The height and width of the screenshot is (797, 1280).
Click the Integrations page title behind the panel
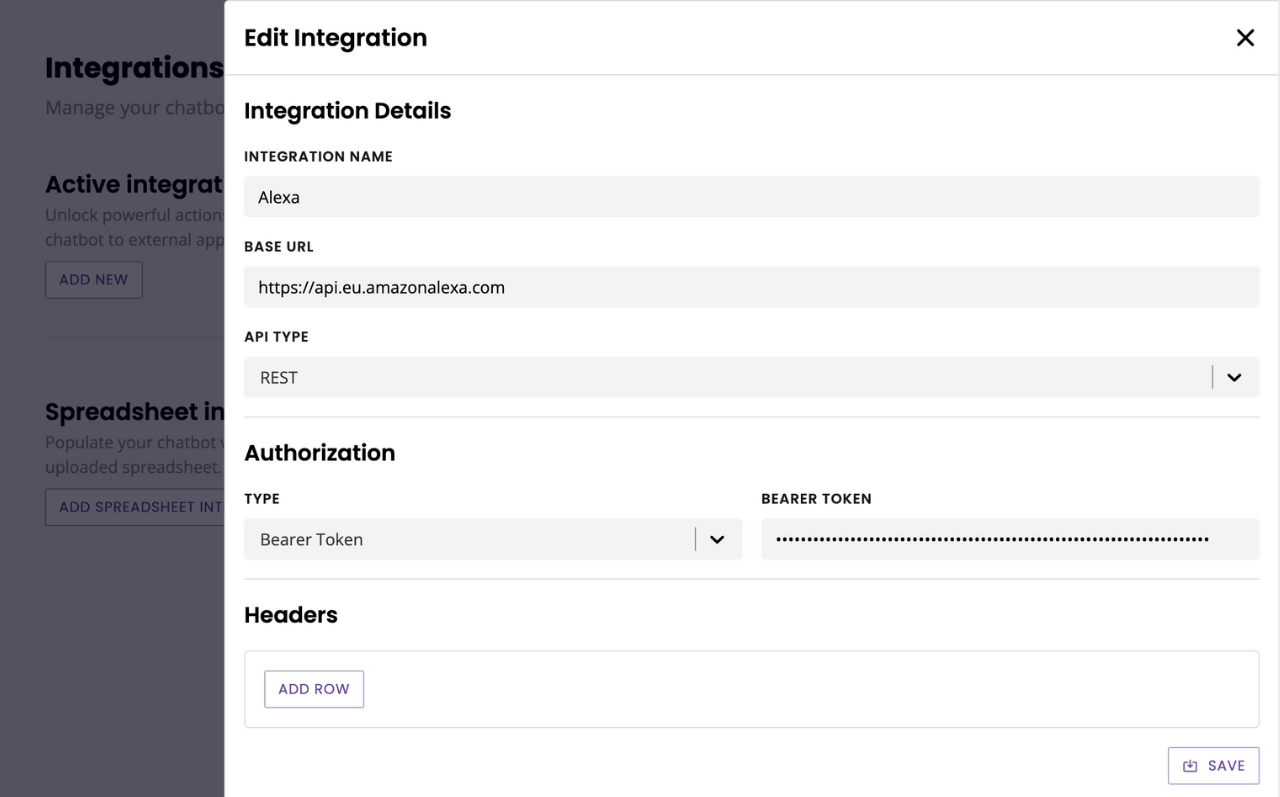point(134,68)
